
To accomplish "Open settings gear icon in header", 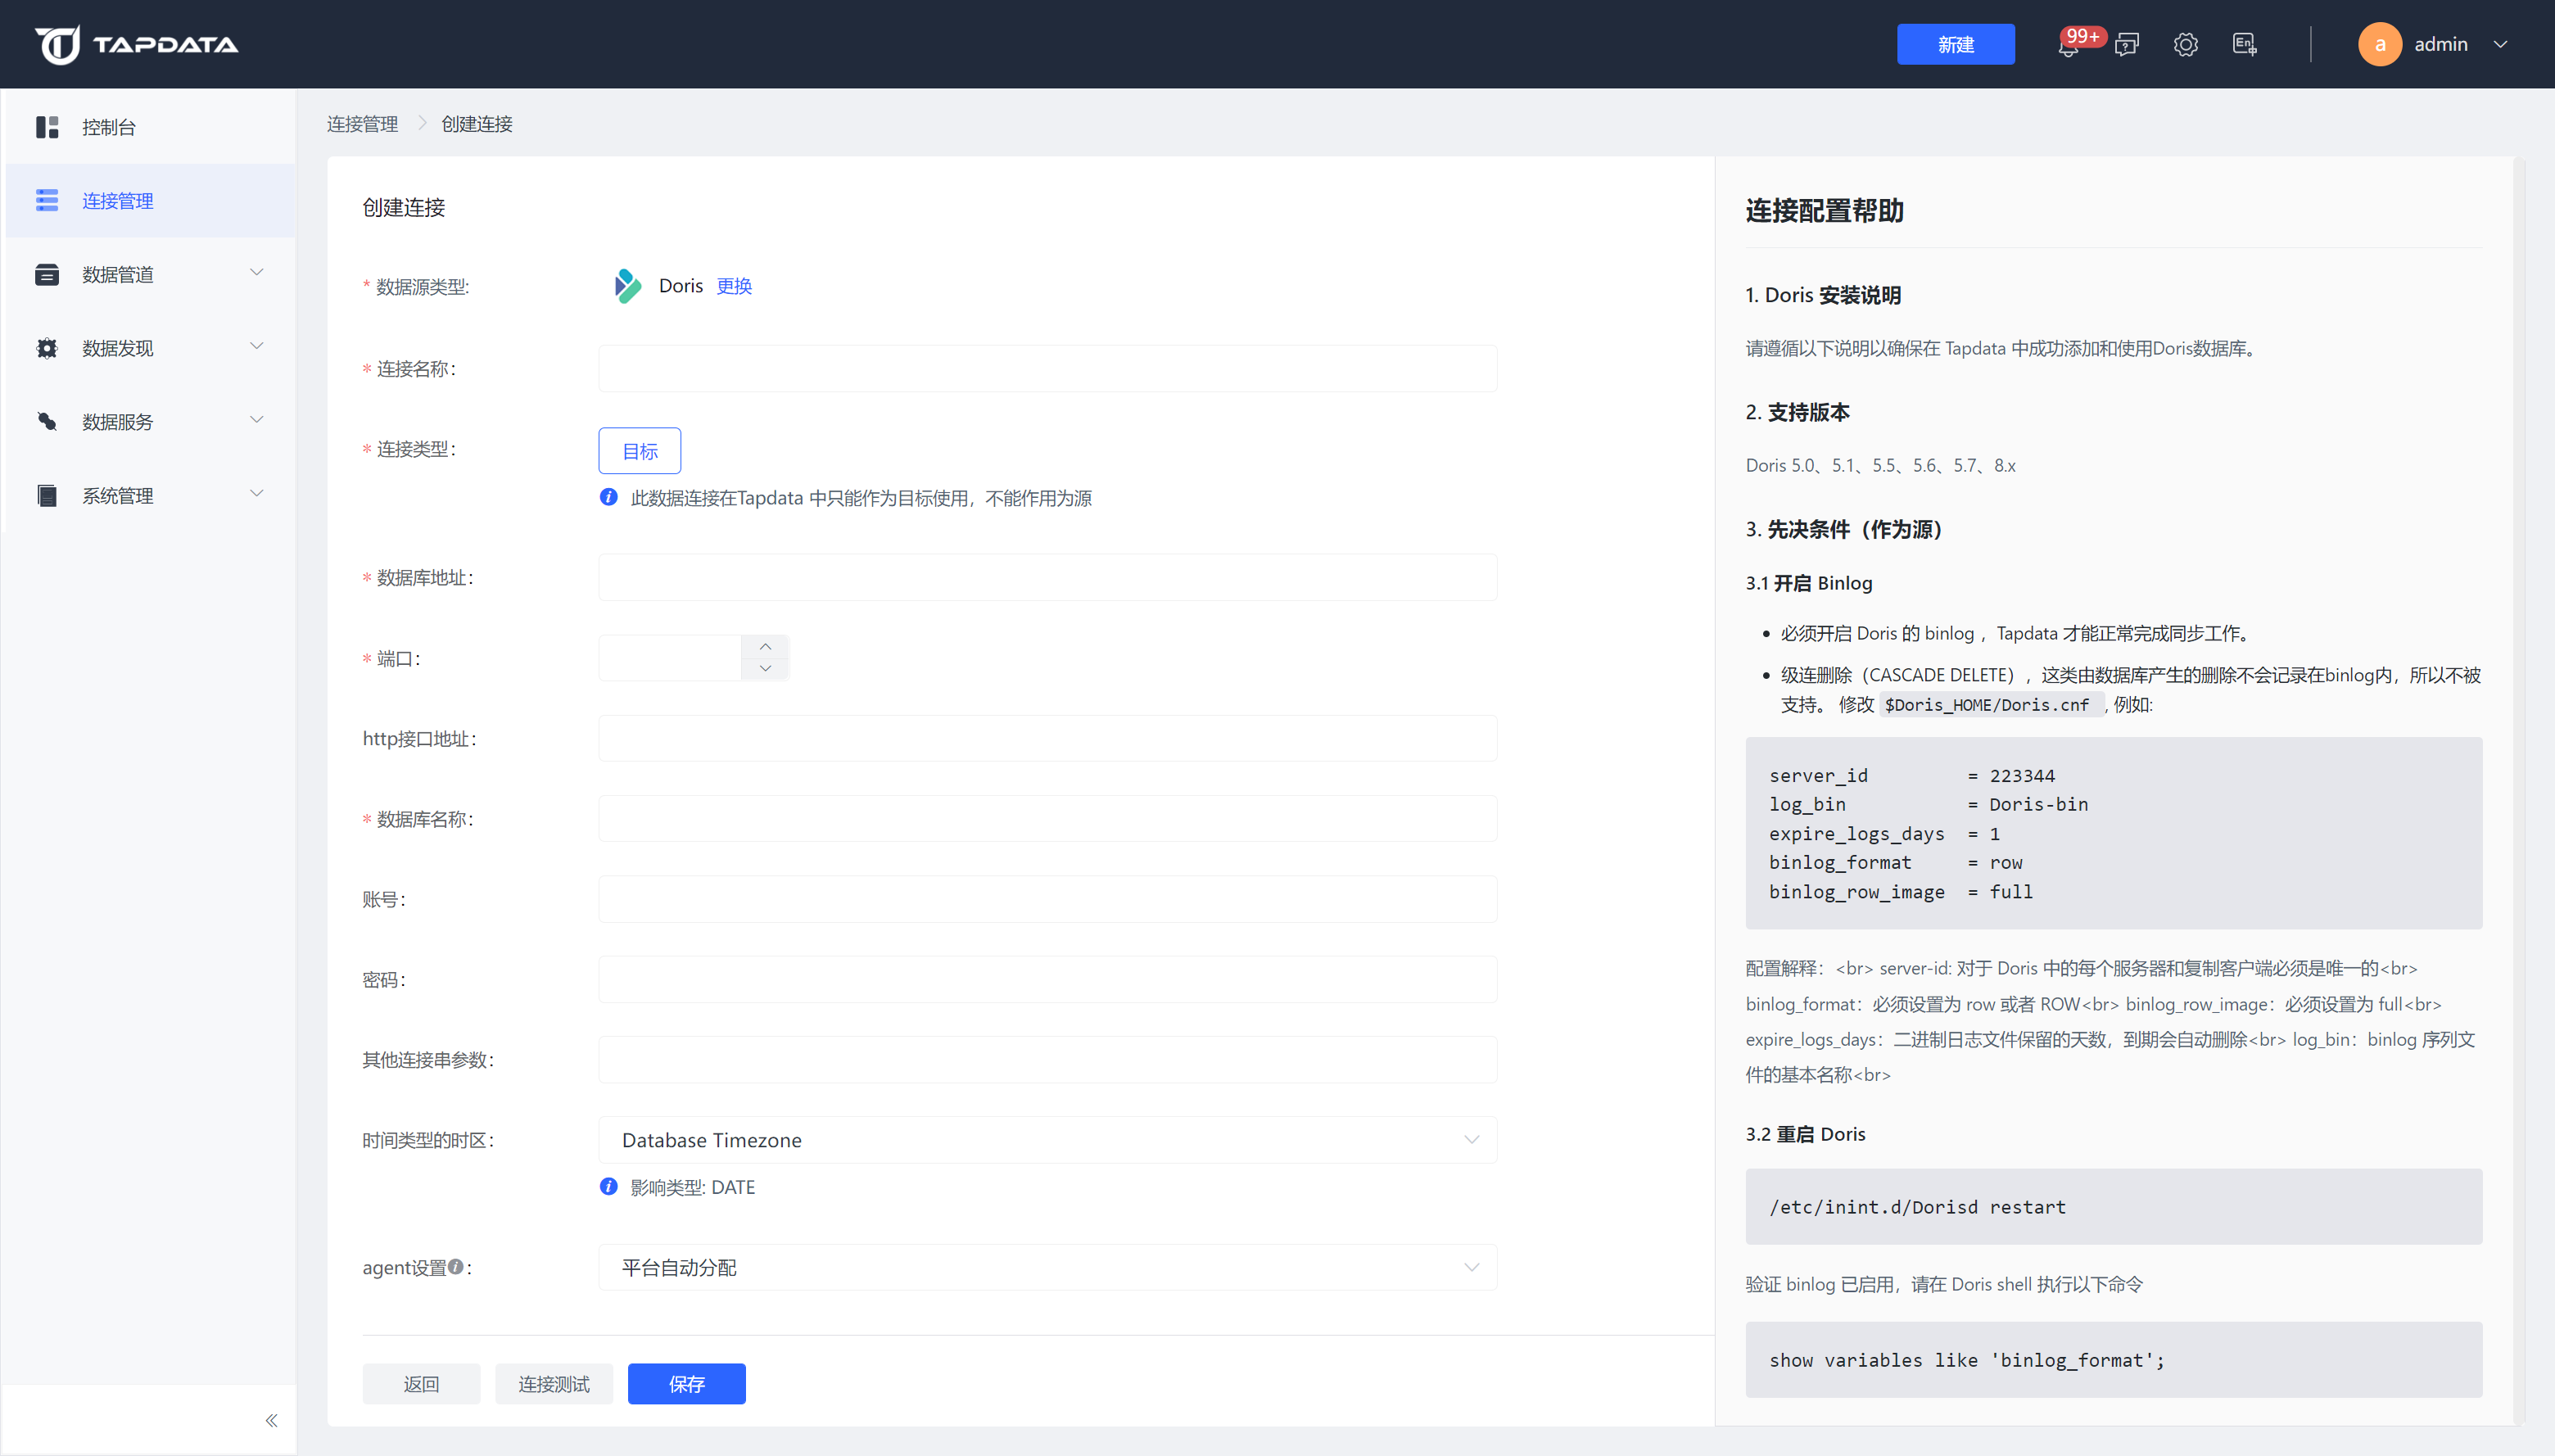I will pos(2185,45).
